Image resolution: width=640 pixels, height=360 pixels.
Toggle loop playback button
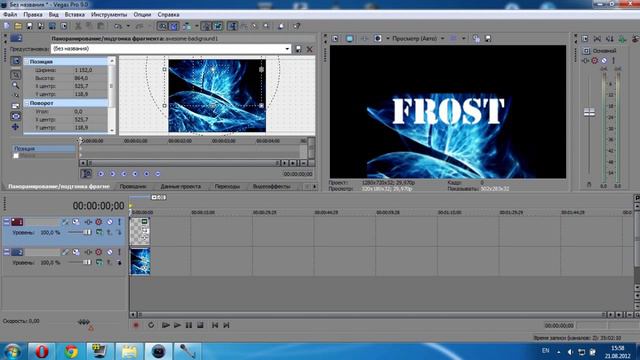click(151, 325)
